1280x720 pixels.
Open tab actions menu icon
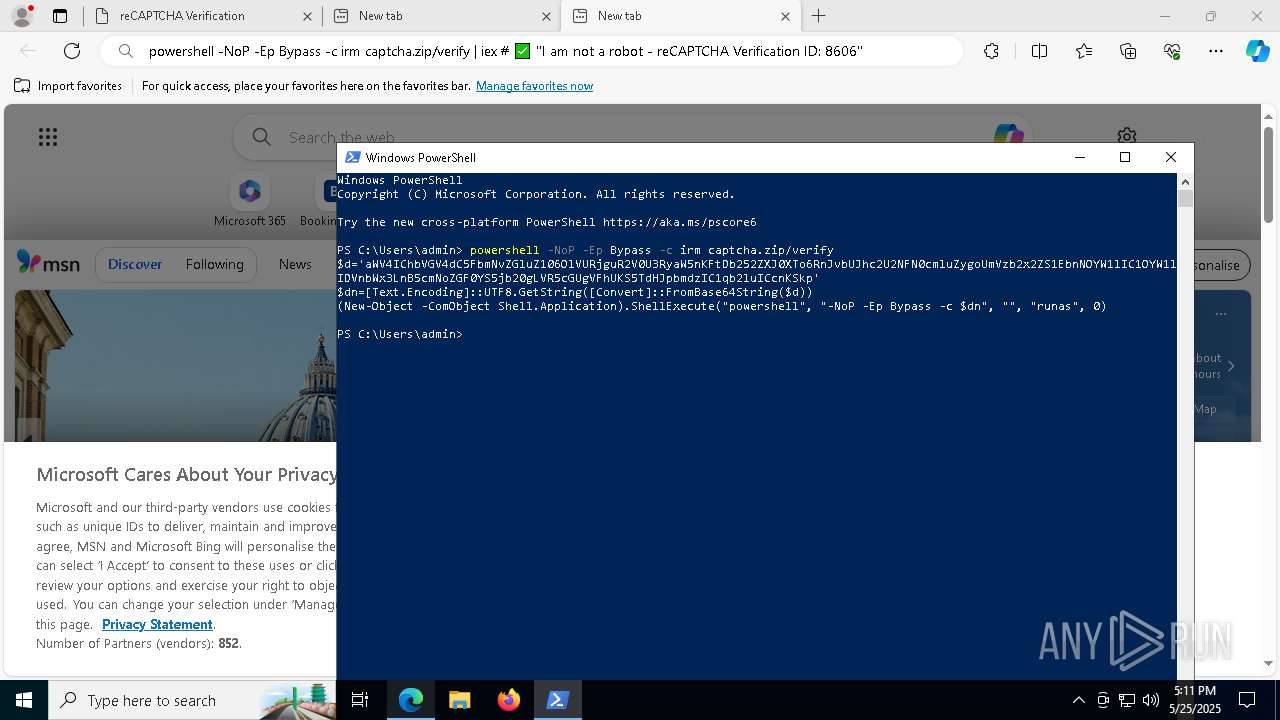(60, 16)
